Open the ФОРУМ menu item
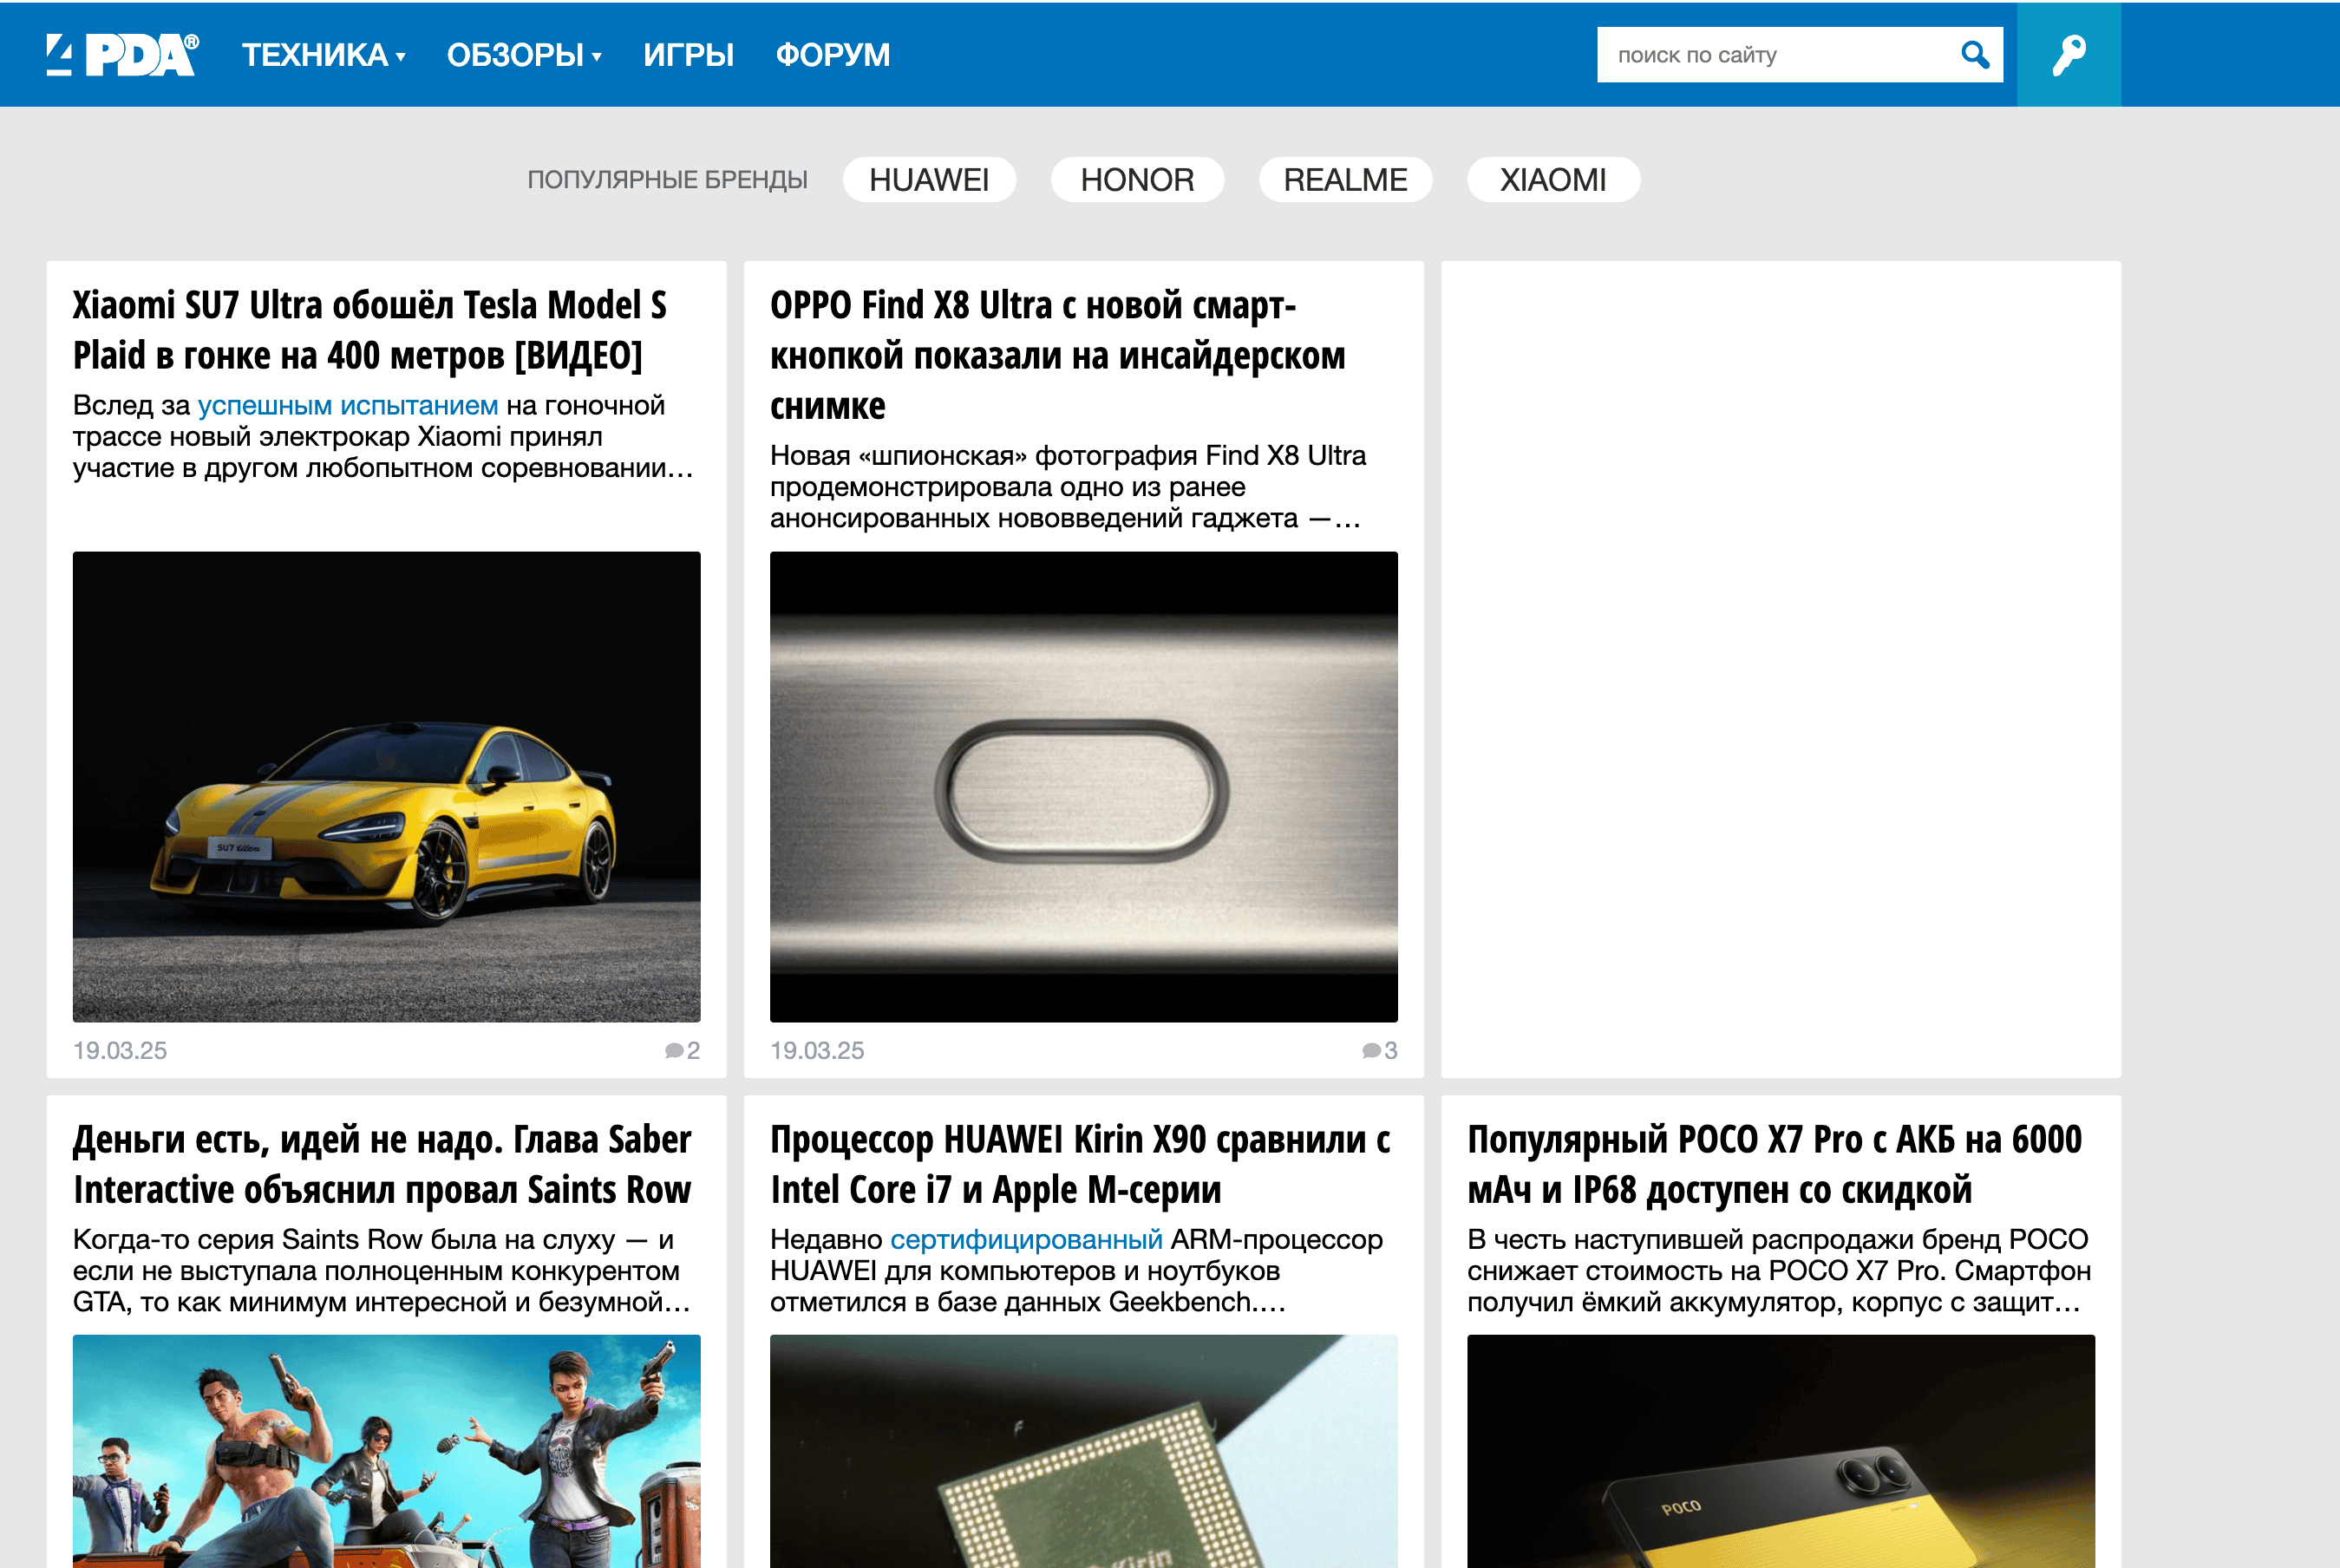Viewport: 2340px width, 1568px height. pos(832,55)
